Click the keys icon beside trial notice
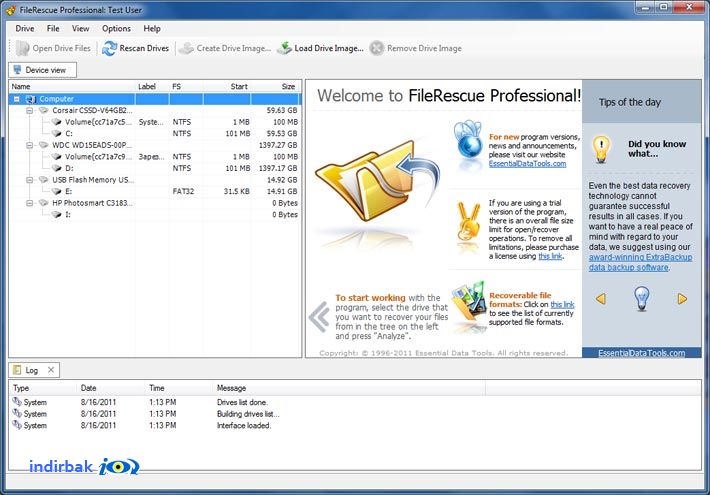Viewport: 710px width, 495px height. (468, 222)
